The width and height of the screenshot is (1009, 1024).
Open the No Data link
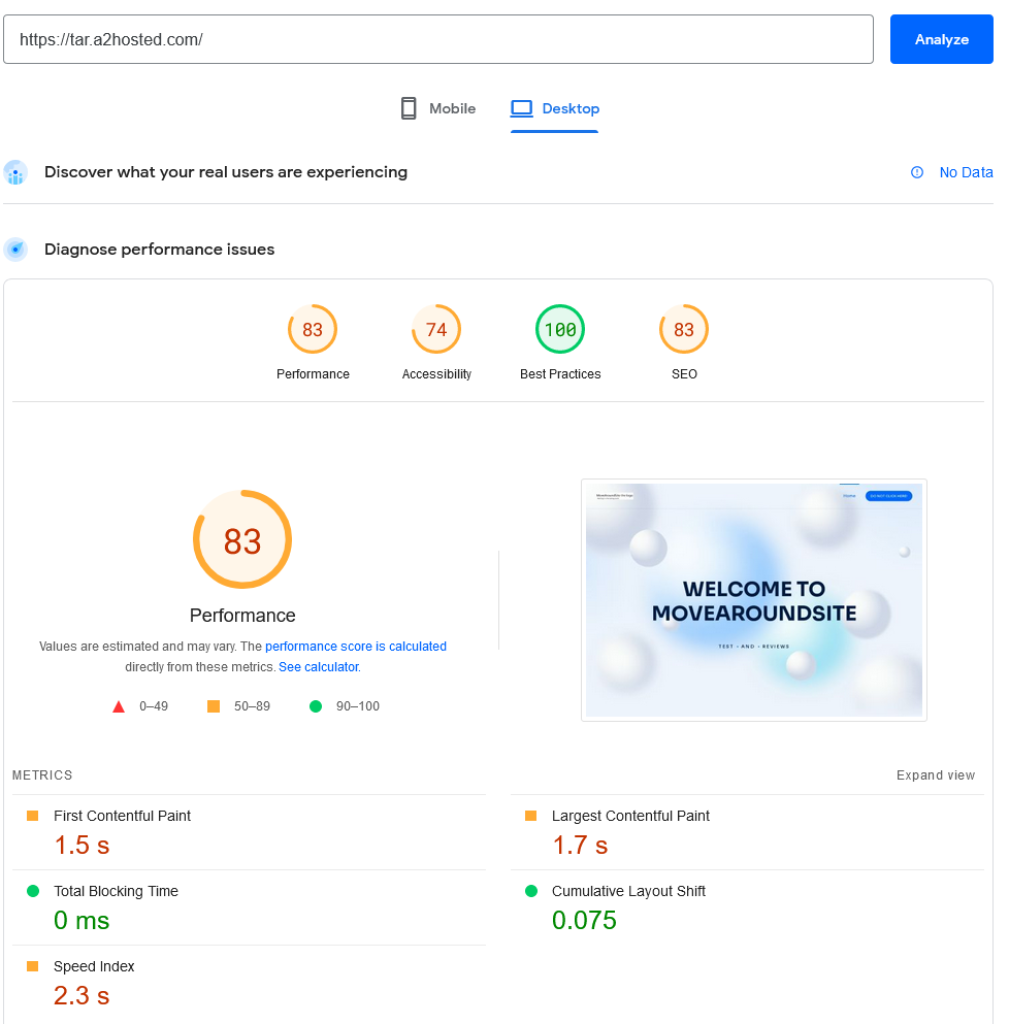coord(966,172)
